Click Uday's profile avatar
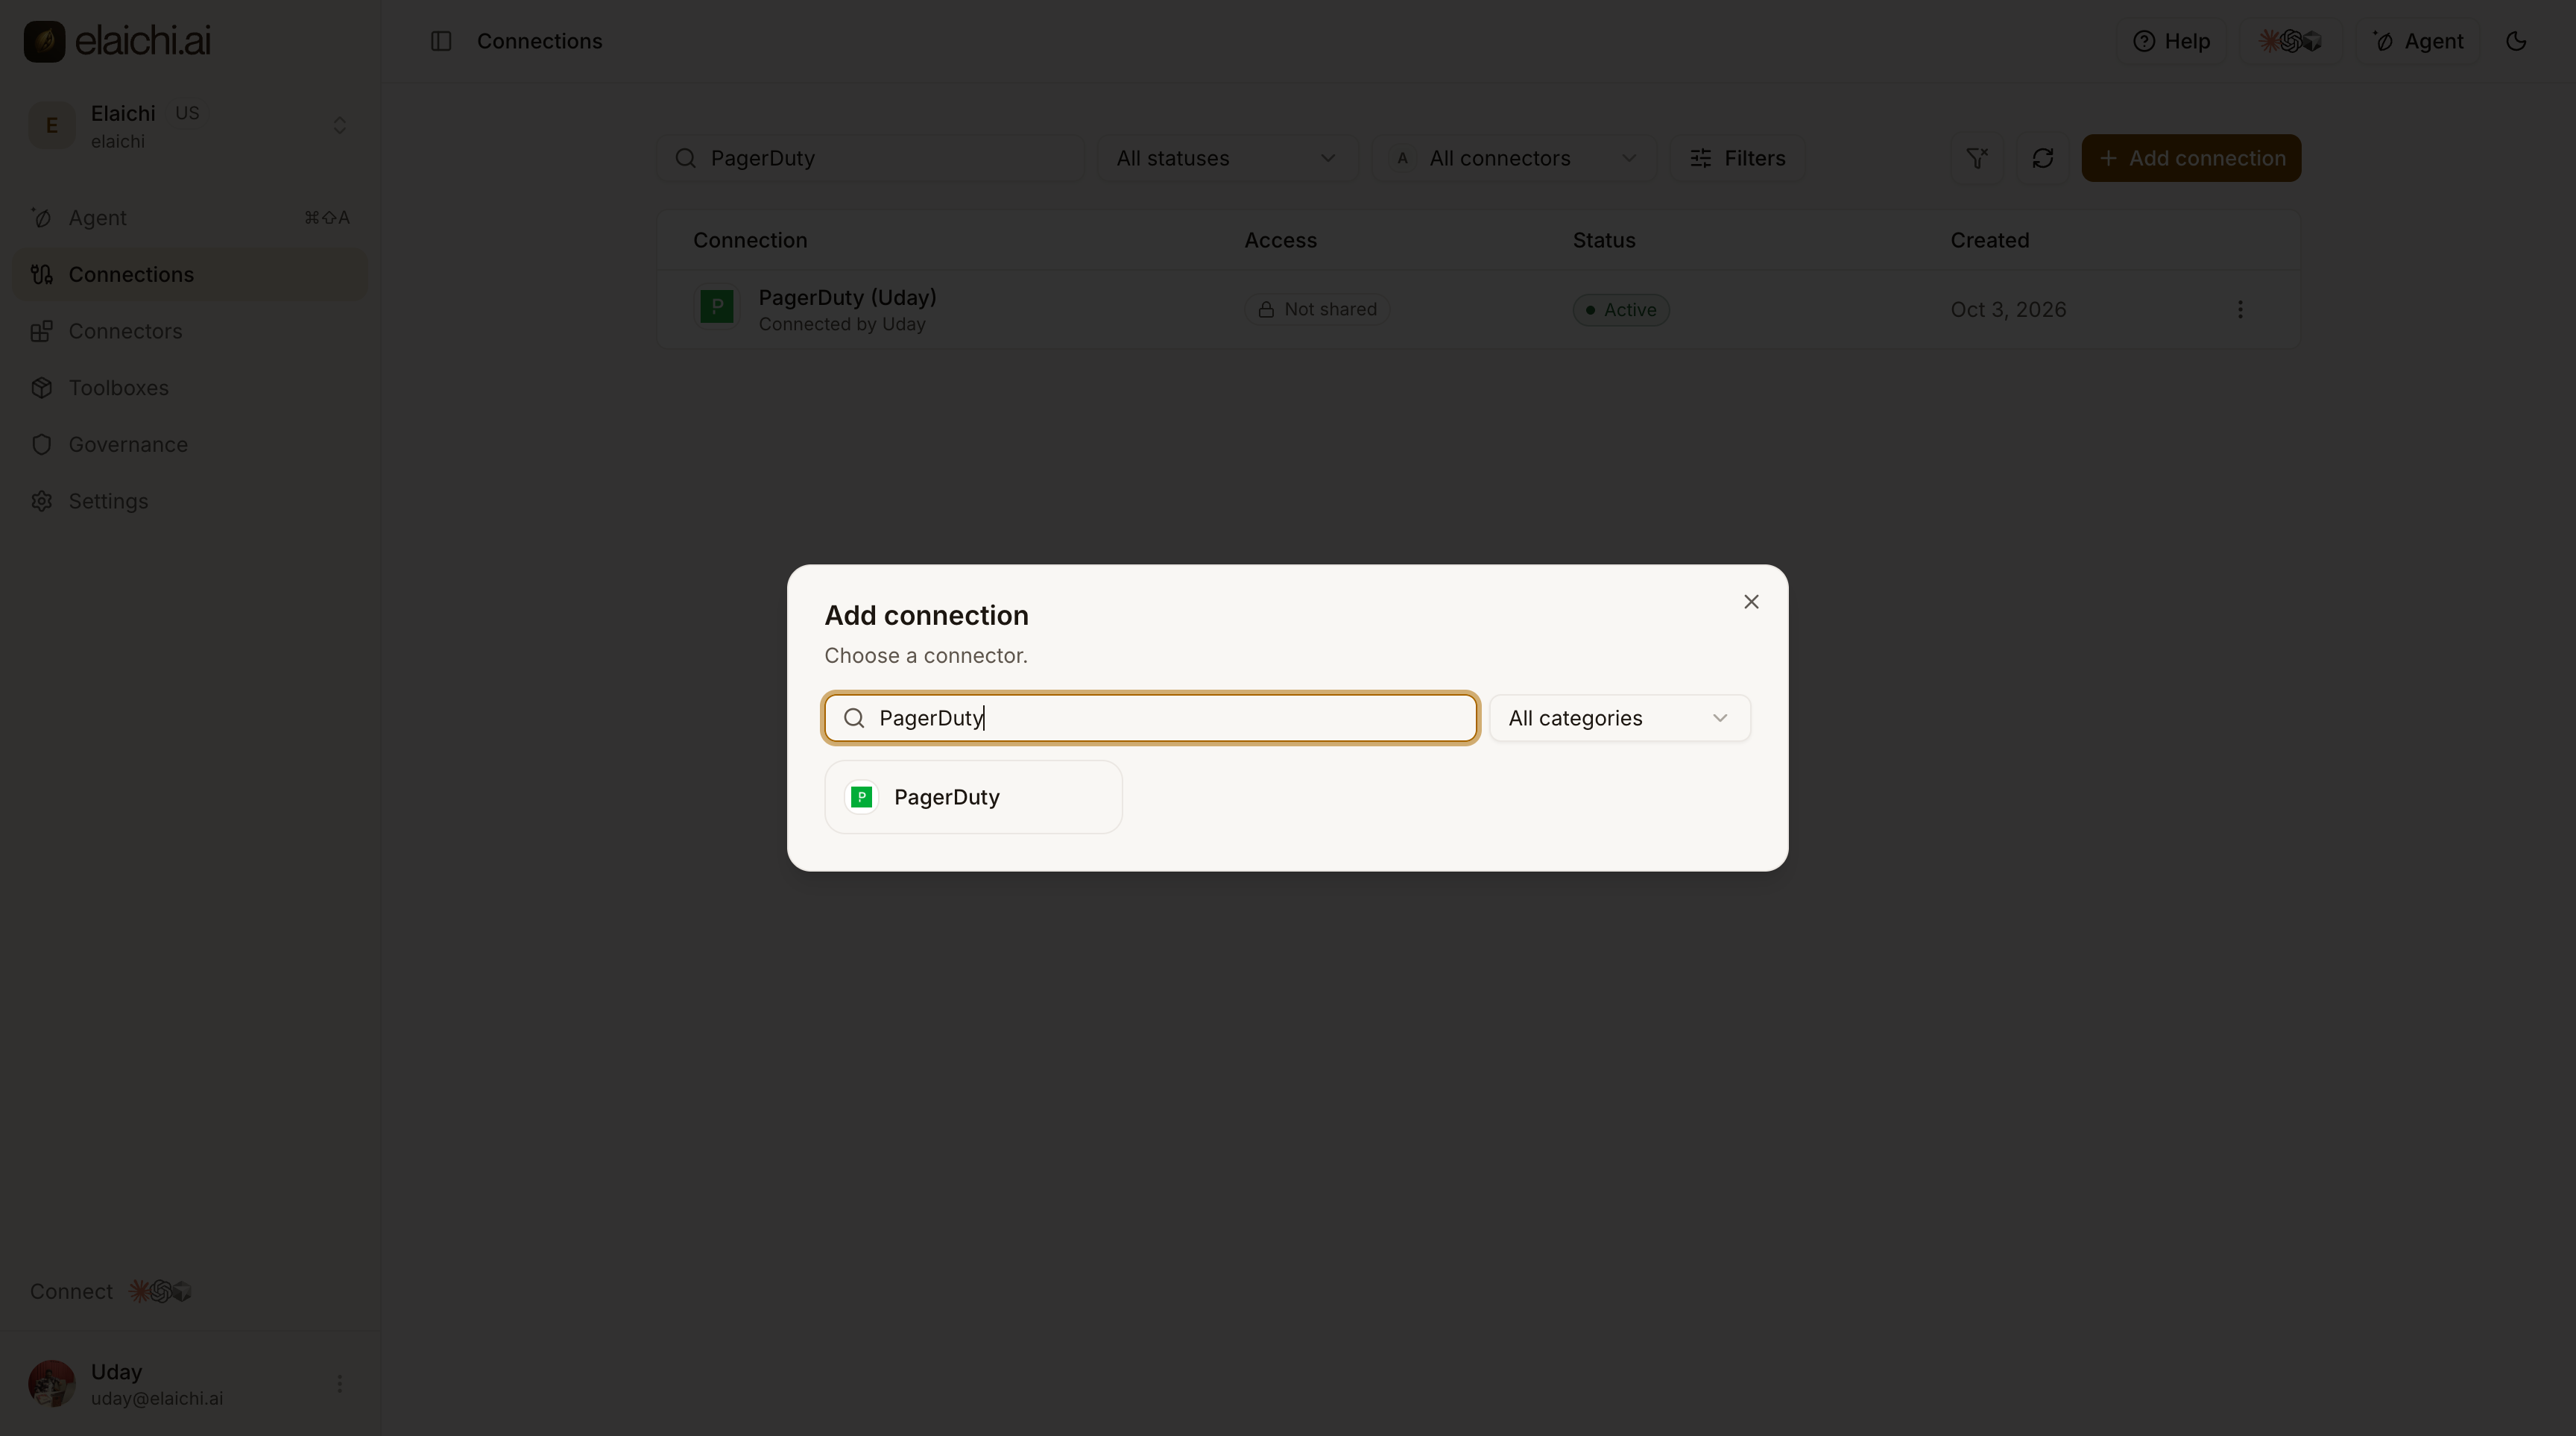This screenshot has width=2576, height=1436. [52, 1384]
